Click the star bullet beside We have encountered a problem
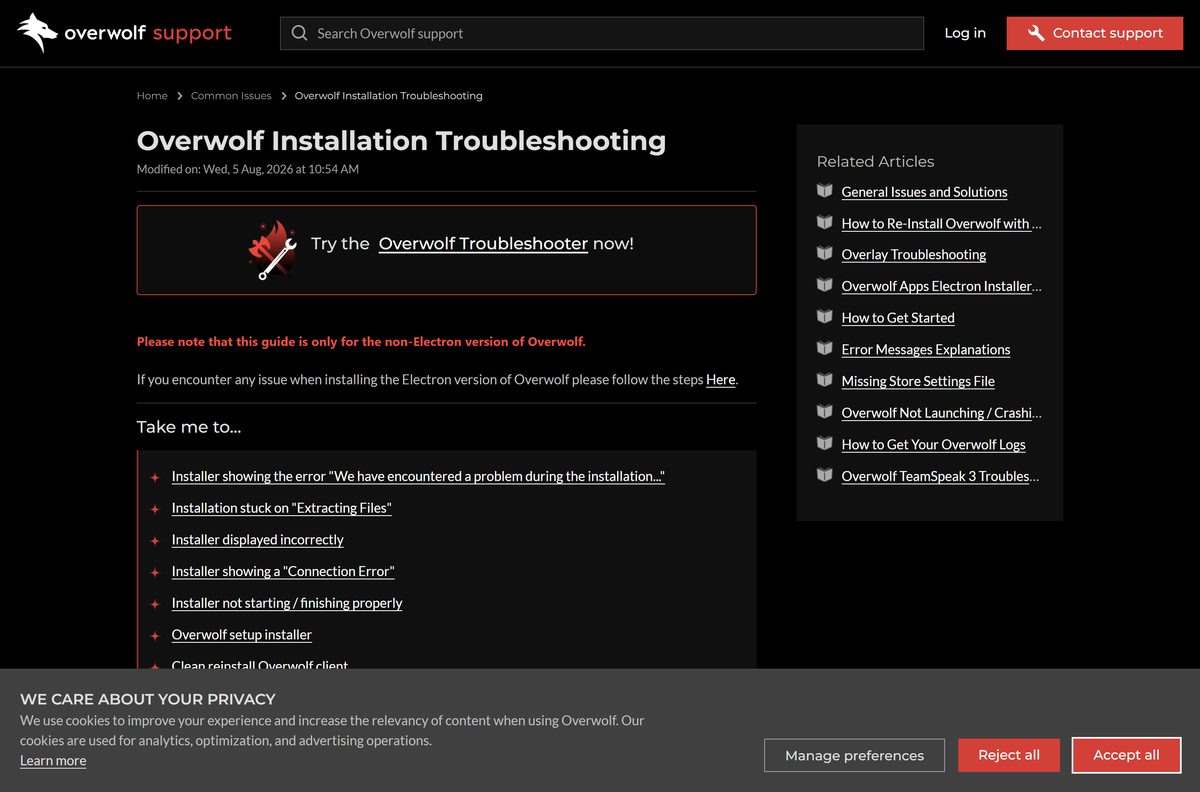The image size is (1200, 792). [155, 478]
